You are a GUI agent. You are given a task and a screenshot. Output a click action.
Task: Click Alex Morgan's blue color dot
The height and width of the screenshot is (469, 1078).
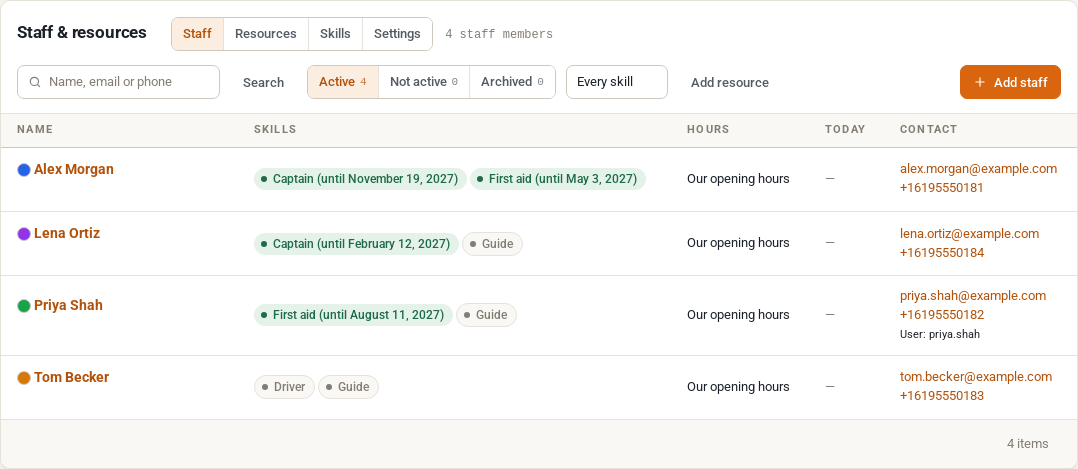click(23, 169)
